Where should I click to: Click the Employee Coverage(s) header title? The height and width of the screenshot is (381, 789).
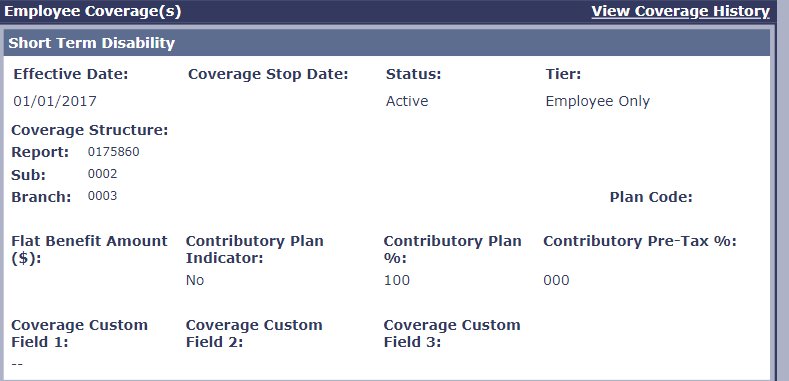(92, 12)
